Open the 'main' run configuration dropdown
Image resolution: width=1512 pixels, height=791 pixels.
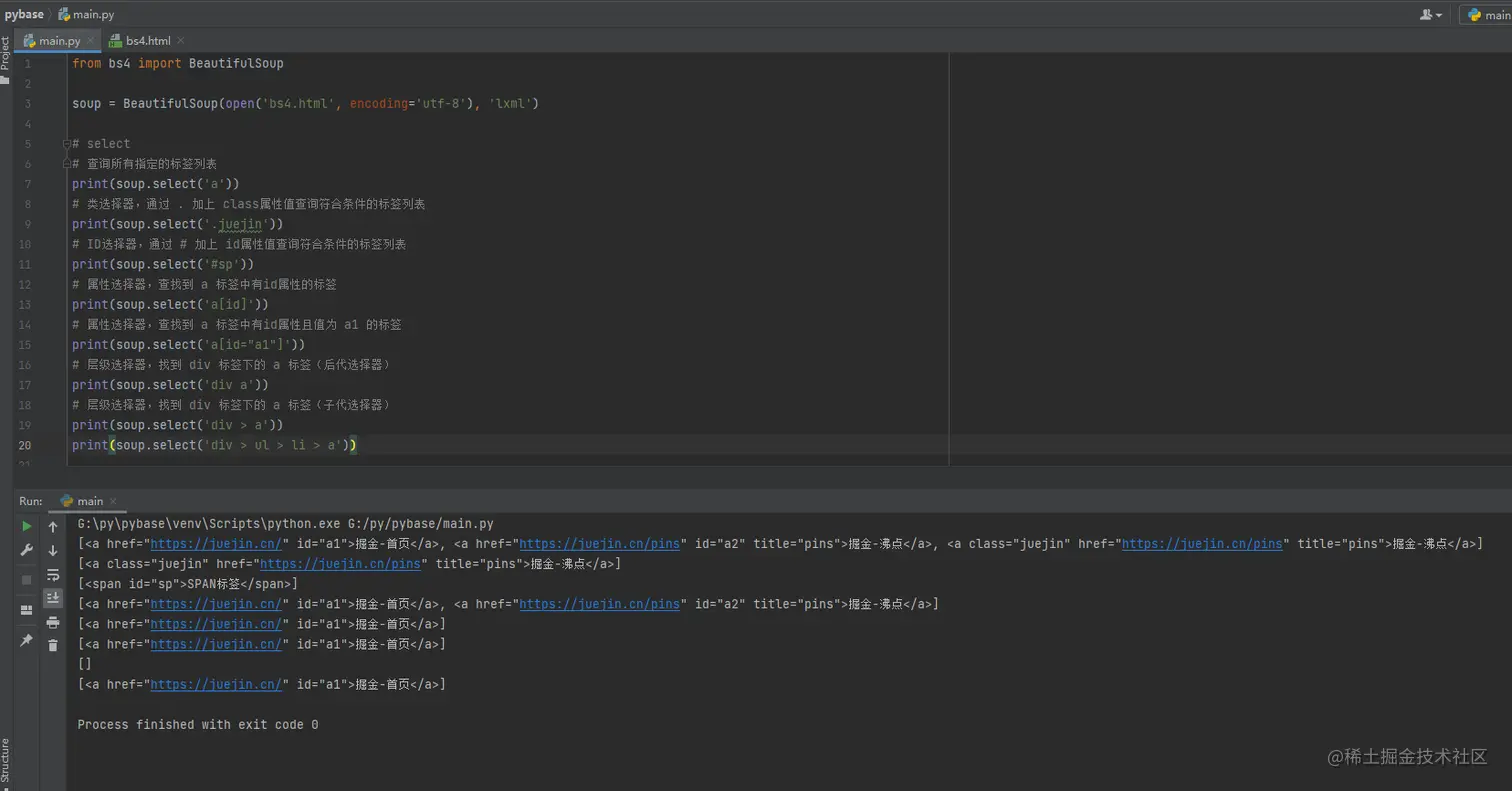1487,15
